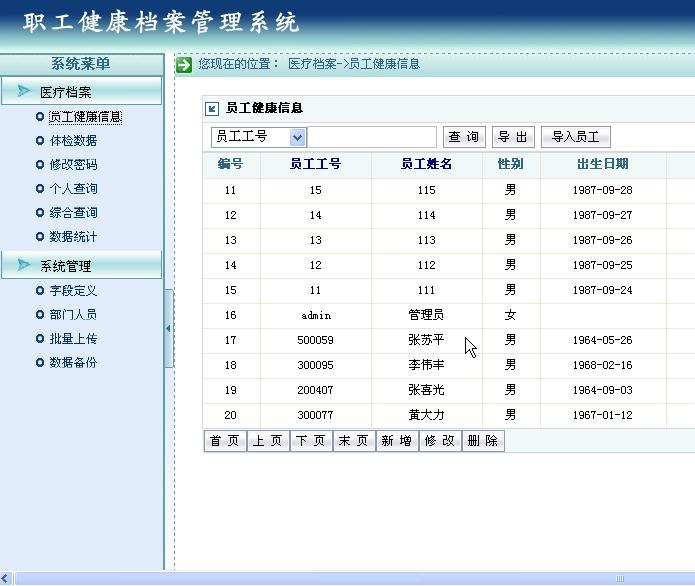The width and height of the screenshot is (695, 586).
Task: Click the arrow icon beside 医疗档案
Action: coord(23,92)
